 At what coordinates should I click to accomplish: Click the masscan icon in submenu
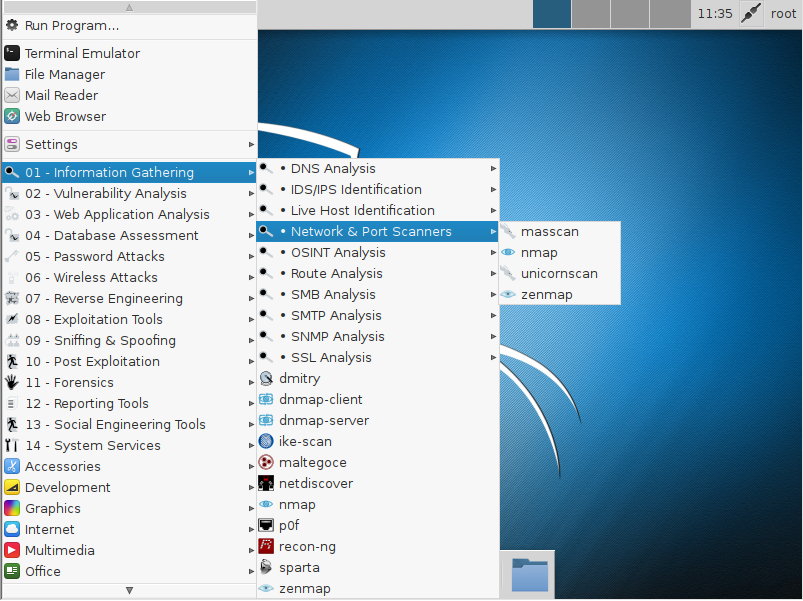508,231
